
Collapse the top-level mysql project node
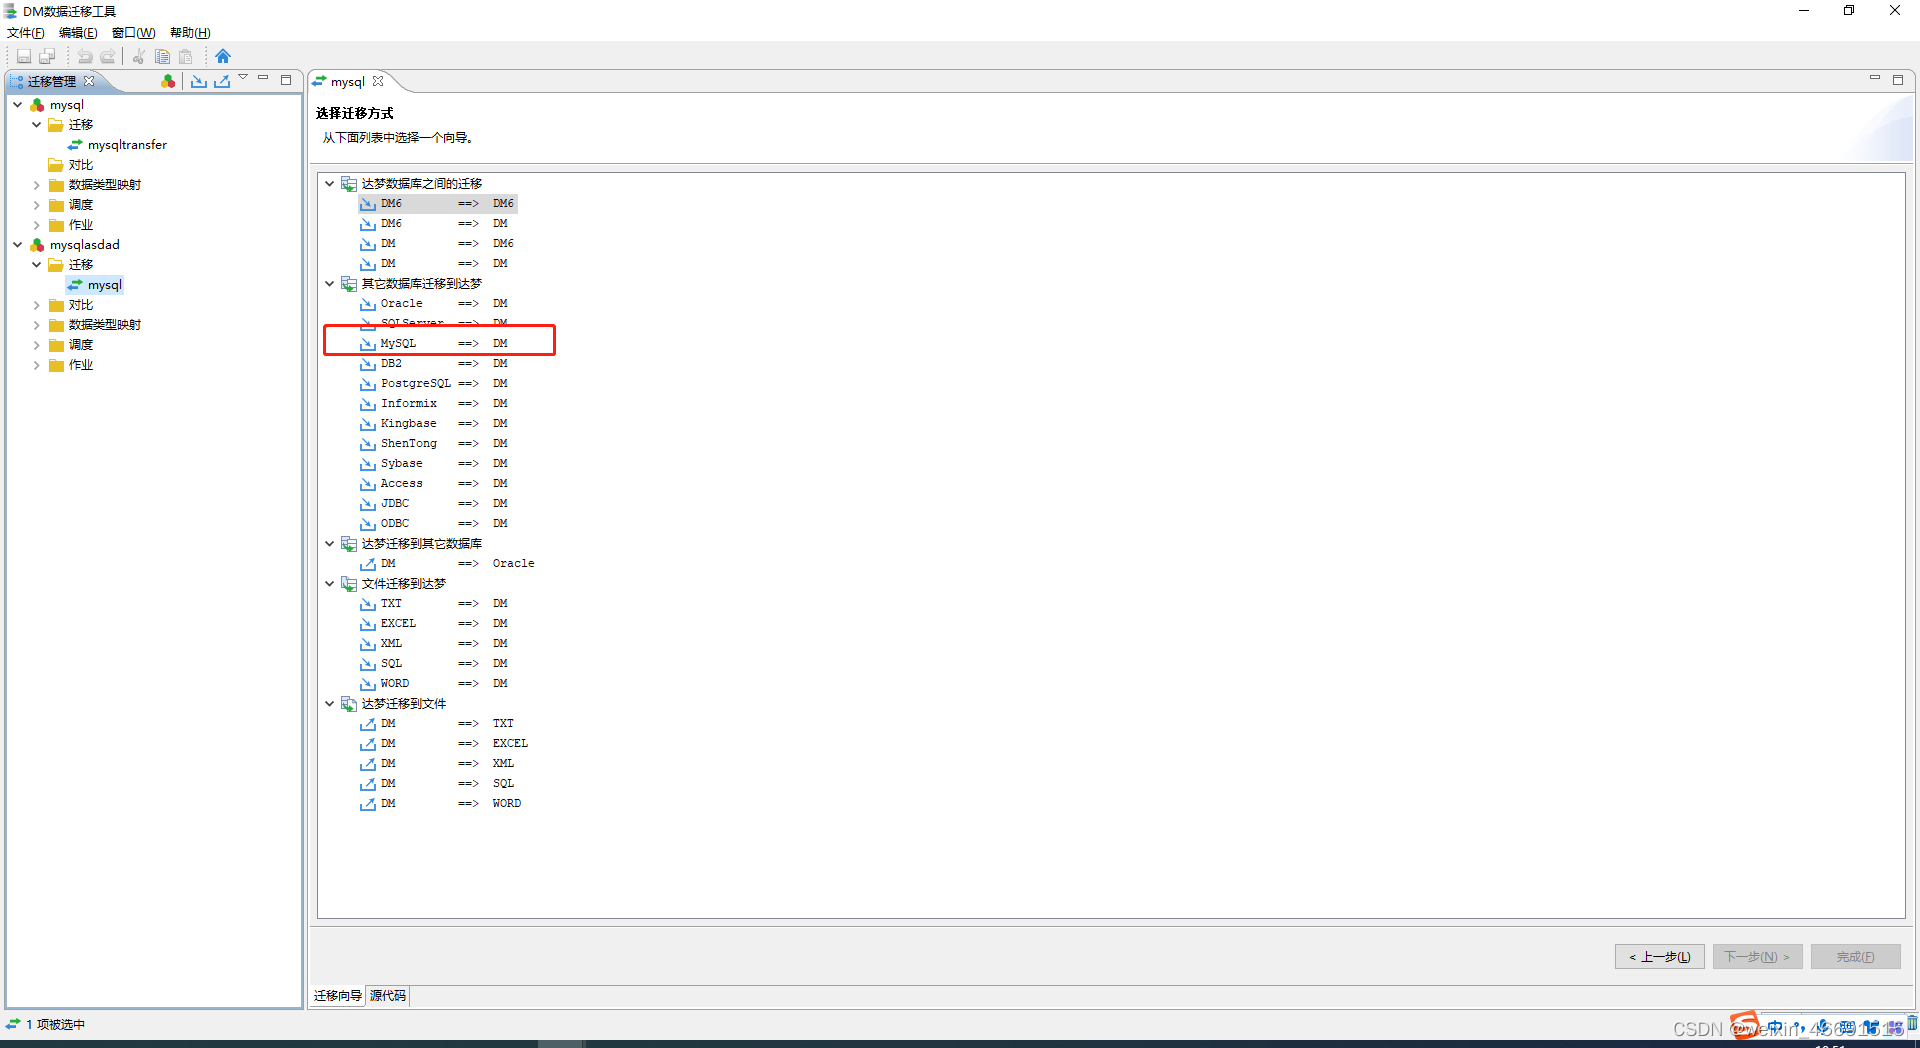point(18,105)
